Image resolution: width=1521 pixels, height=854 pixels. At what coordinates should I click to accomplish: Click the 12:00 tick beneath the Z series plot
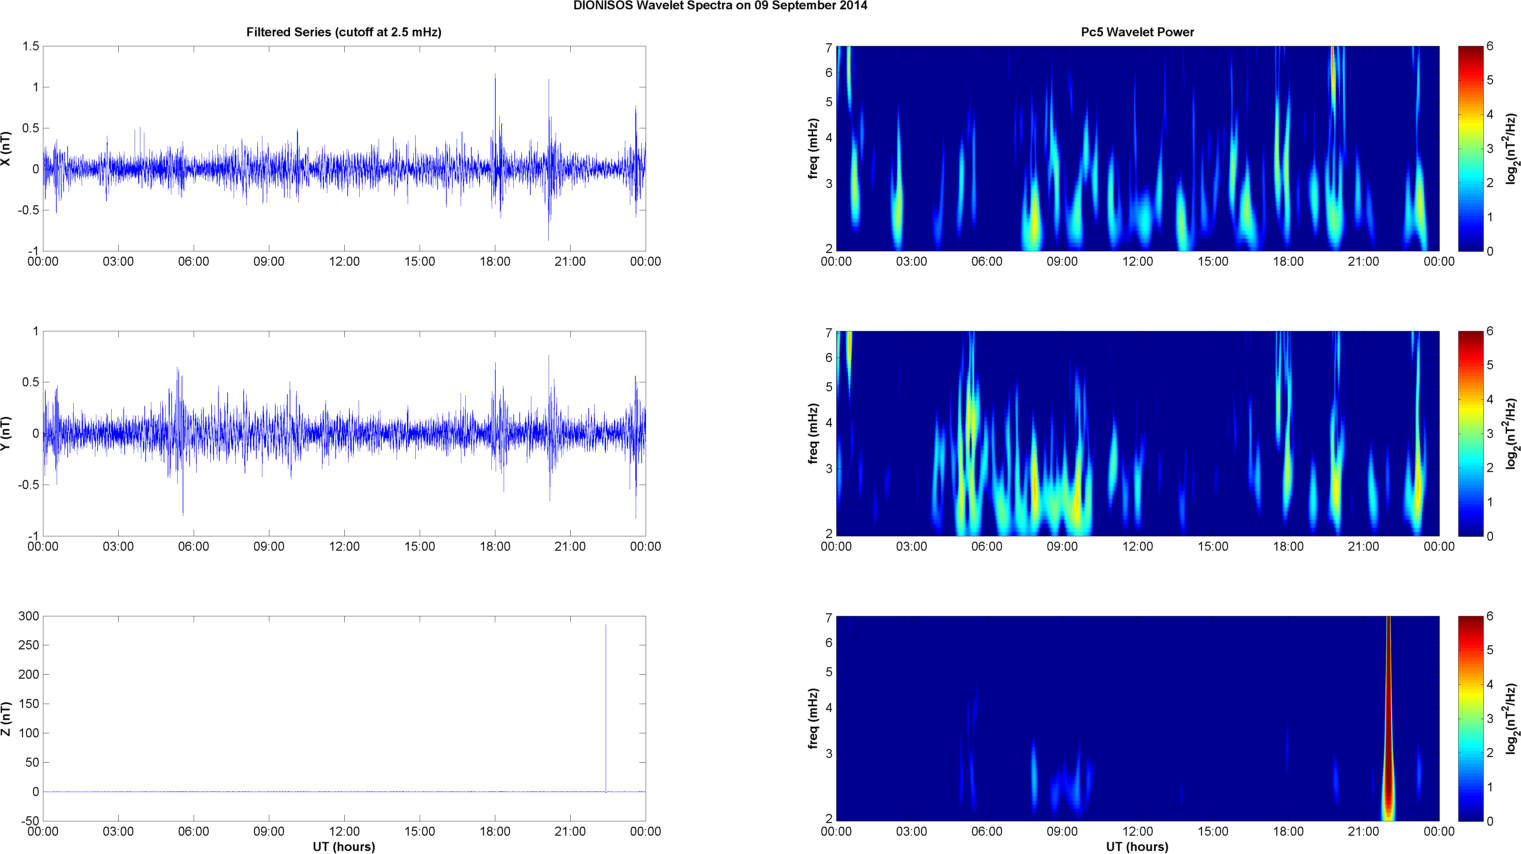[344, 831]
